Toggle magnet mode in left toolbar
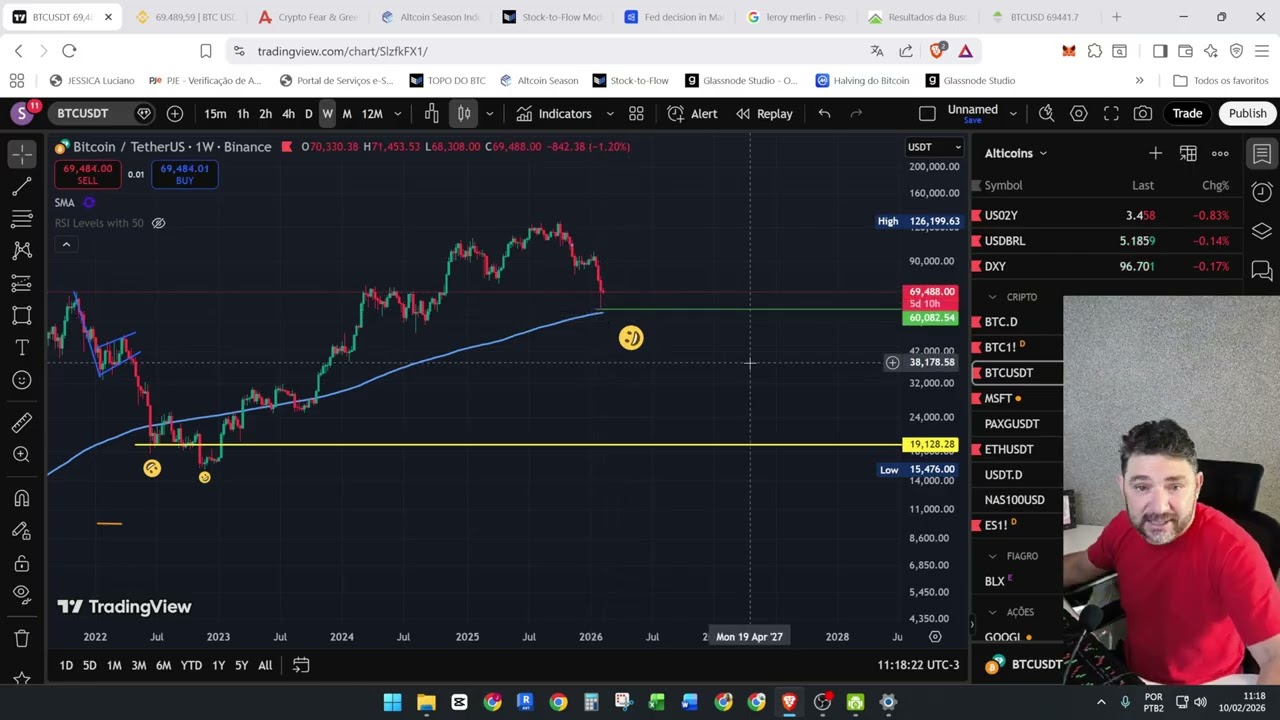Screen dimensions: 1280x720 pos(21,499)
